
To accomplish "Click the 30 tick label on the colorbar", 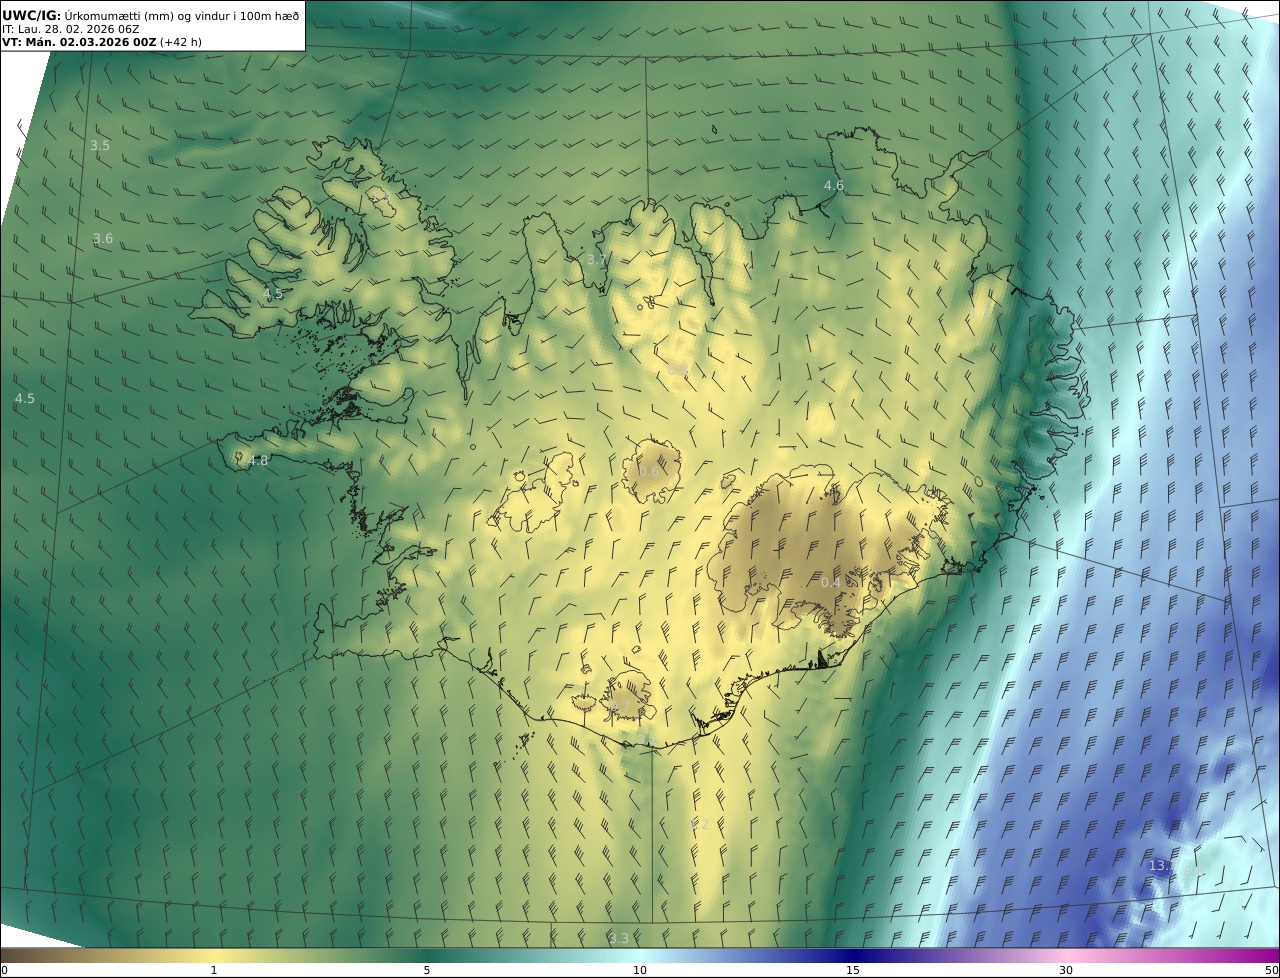I will click(1066, 970).
